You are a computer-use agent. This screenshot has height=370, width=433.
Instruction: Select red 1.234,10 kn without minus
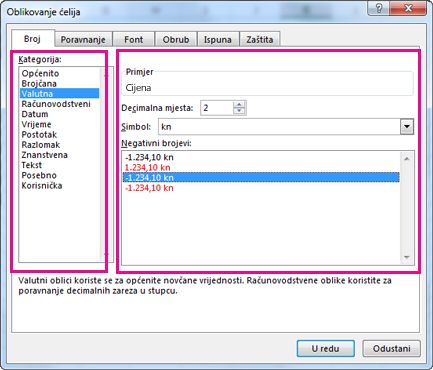click(261, 167)
